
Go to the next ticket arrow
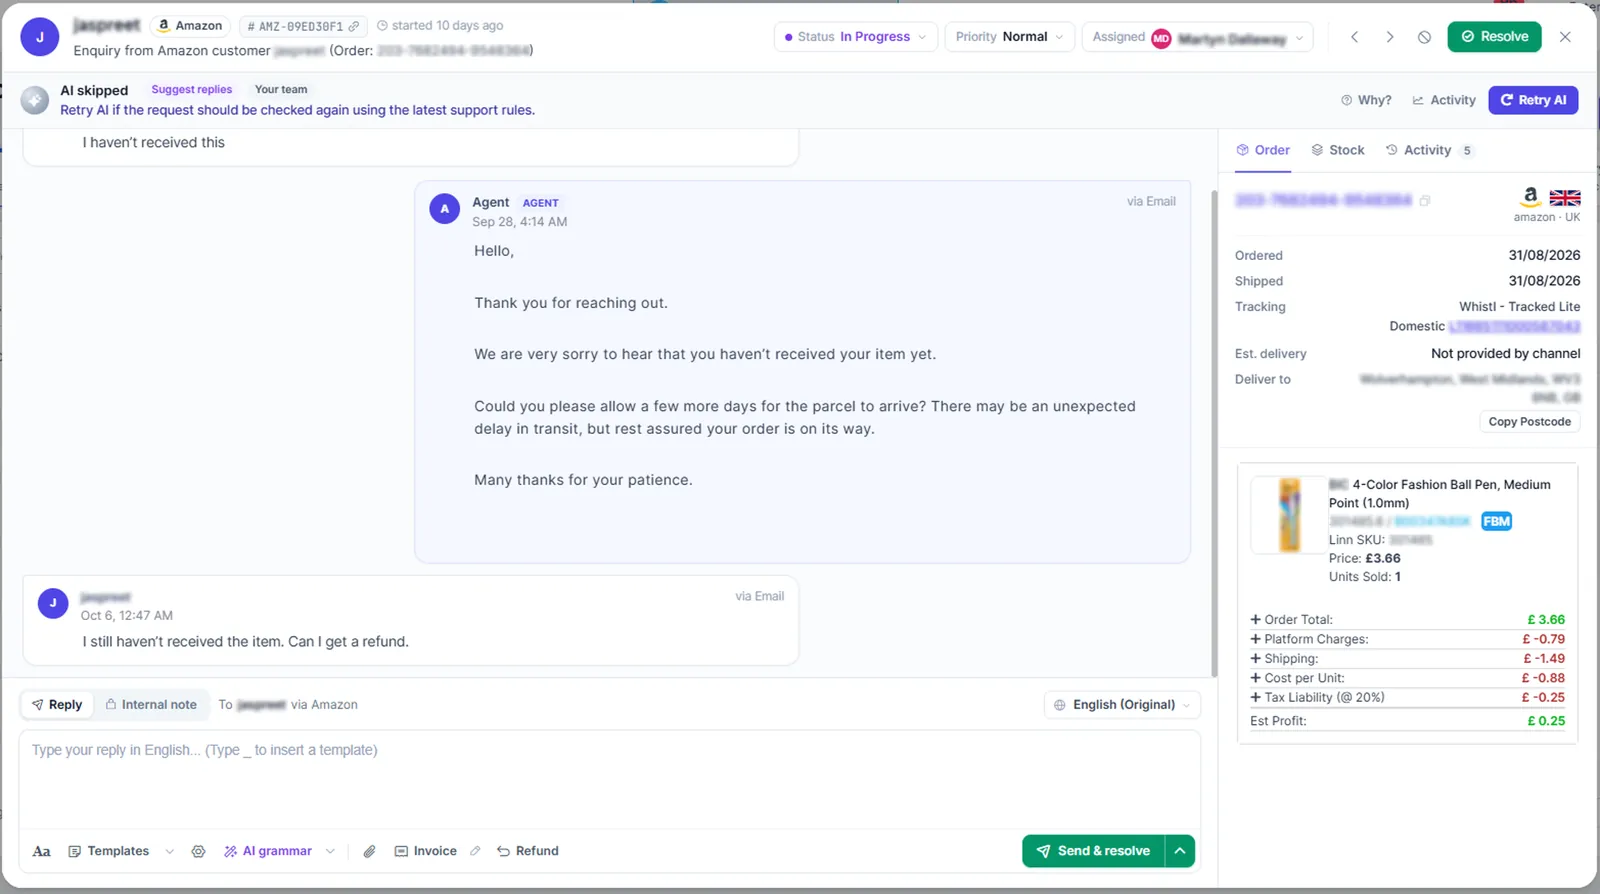(x=1390, y=37)
